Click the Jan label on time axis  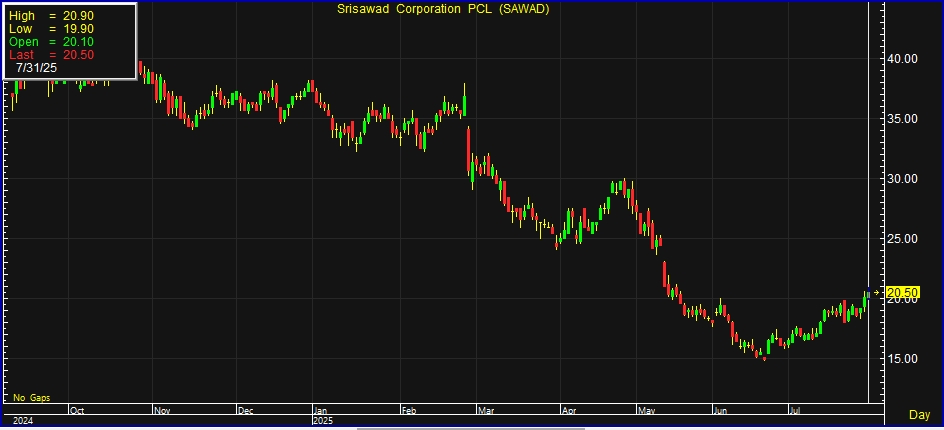click(x=321, y=411)
